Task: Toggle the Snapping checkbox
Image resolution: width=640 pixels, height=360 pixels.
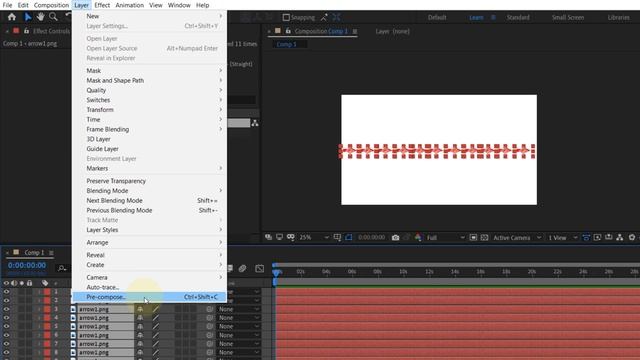Action: tap(286, 18)
